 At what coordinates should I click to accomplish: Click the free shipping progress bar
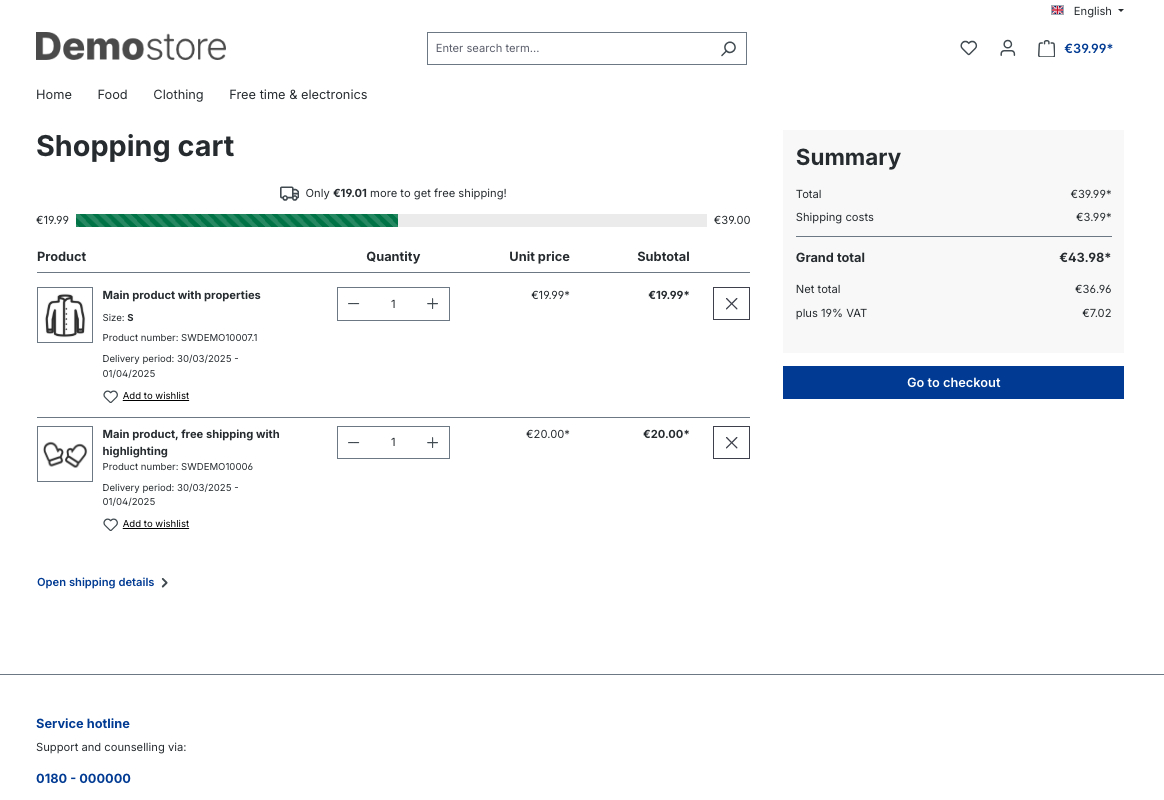click(391, 220)
